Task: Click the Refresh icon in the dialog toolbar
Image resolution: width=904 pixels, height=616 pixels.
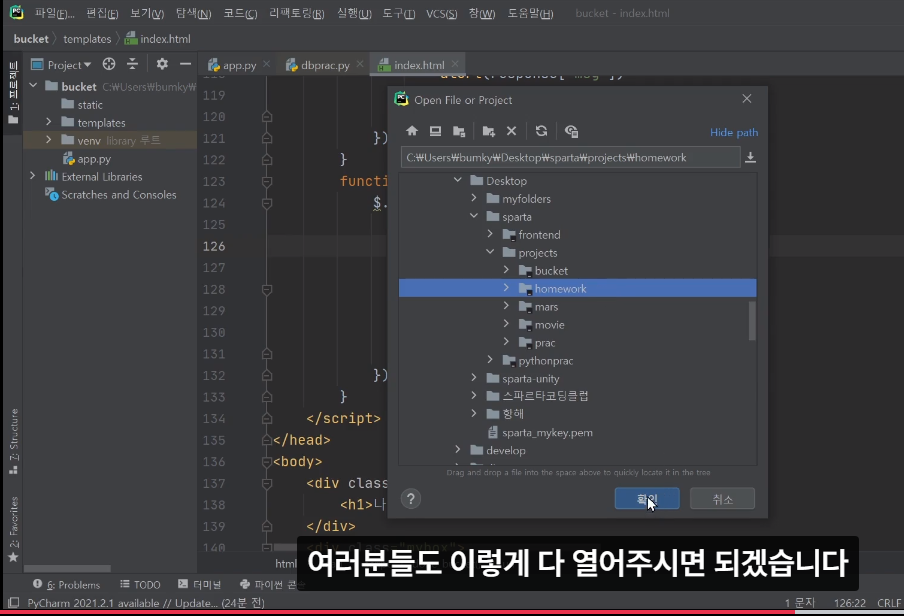Action: pos(541,131)
